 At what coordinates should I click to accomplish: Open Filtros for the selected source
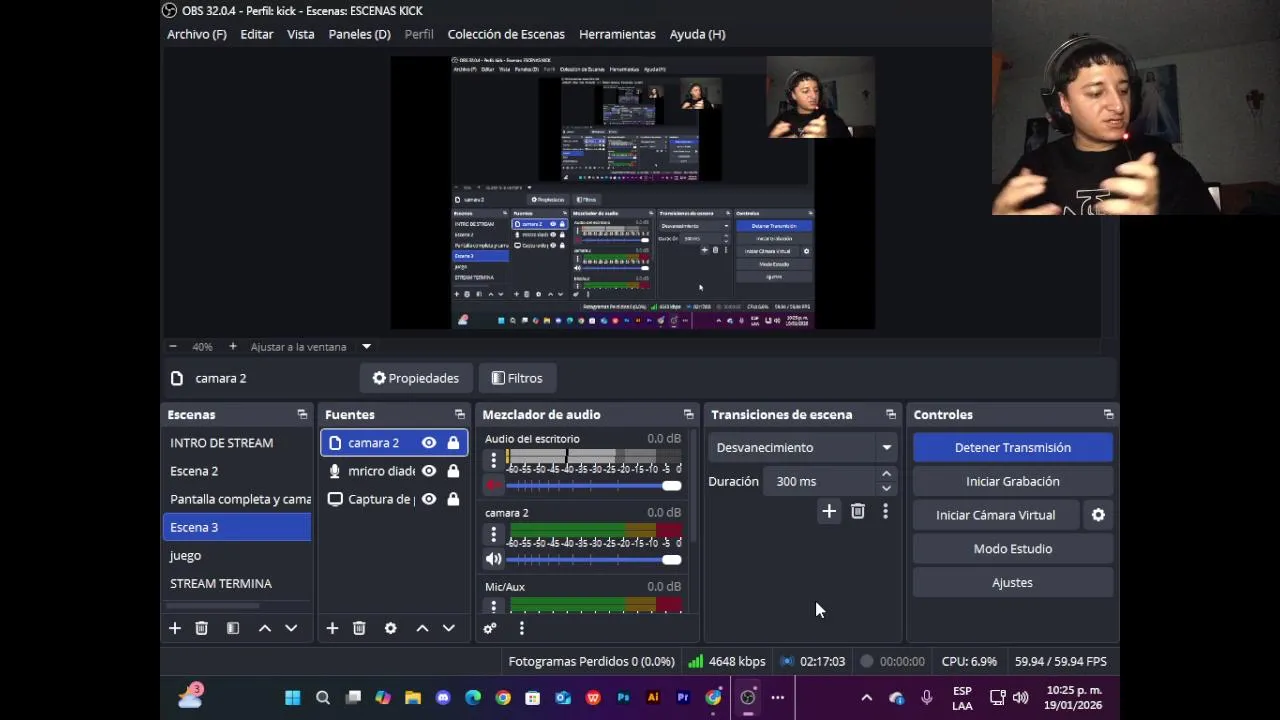(517, 378)
